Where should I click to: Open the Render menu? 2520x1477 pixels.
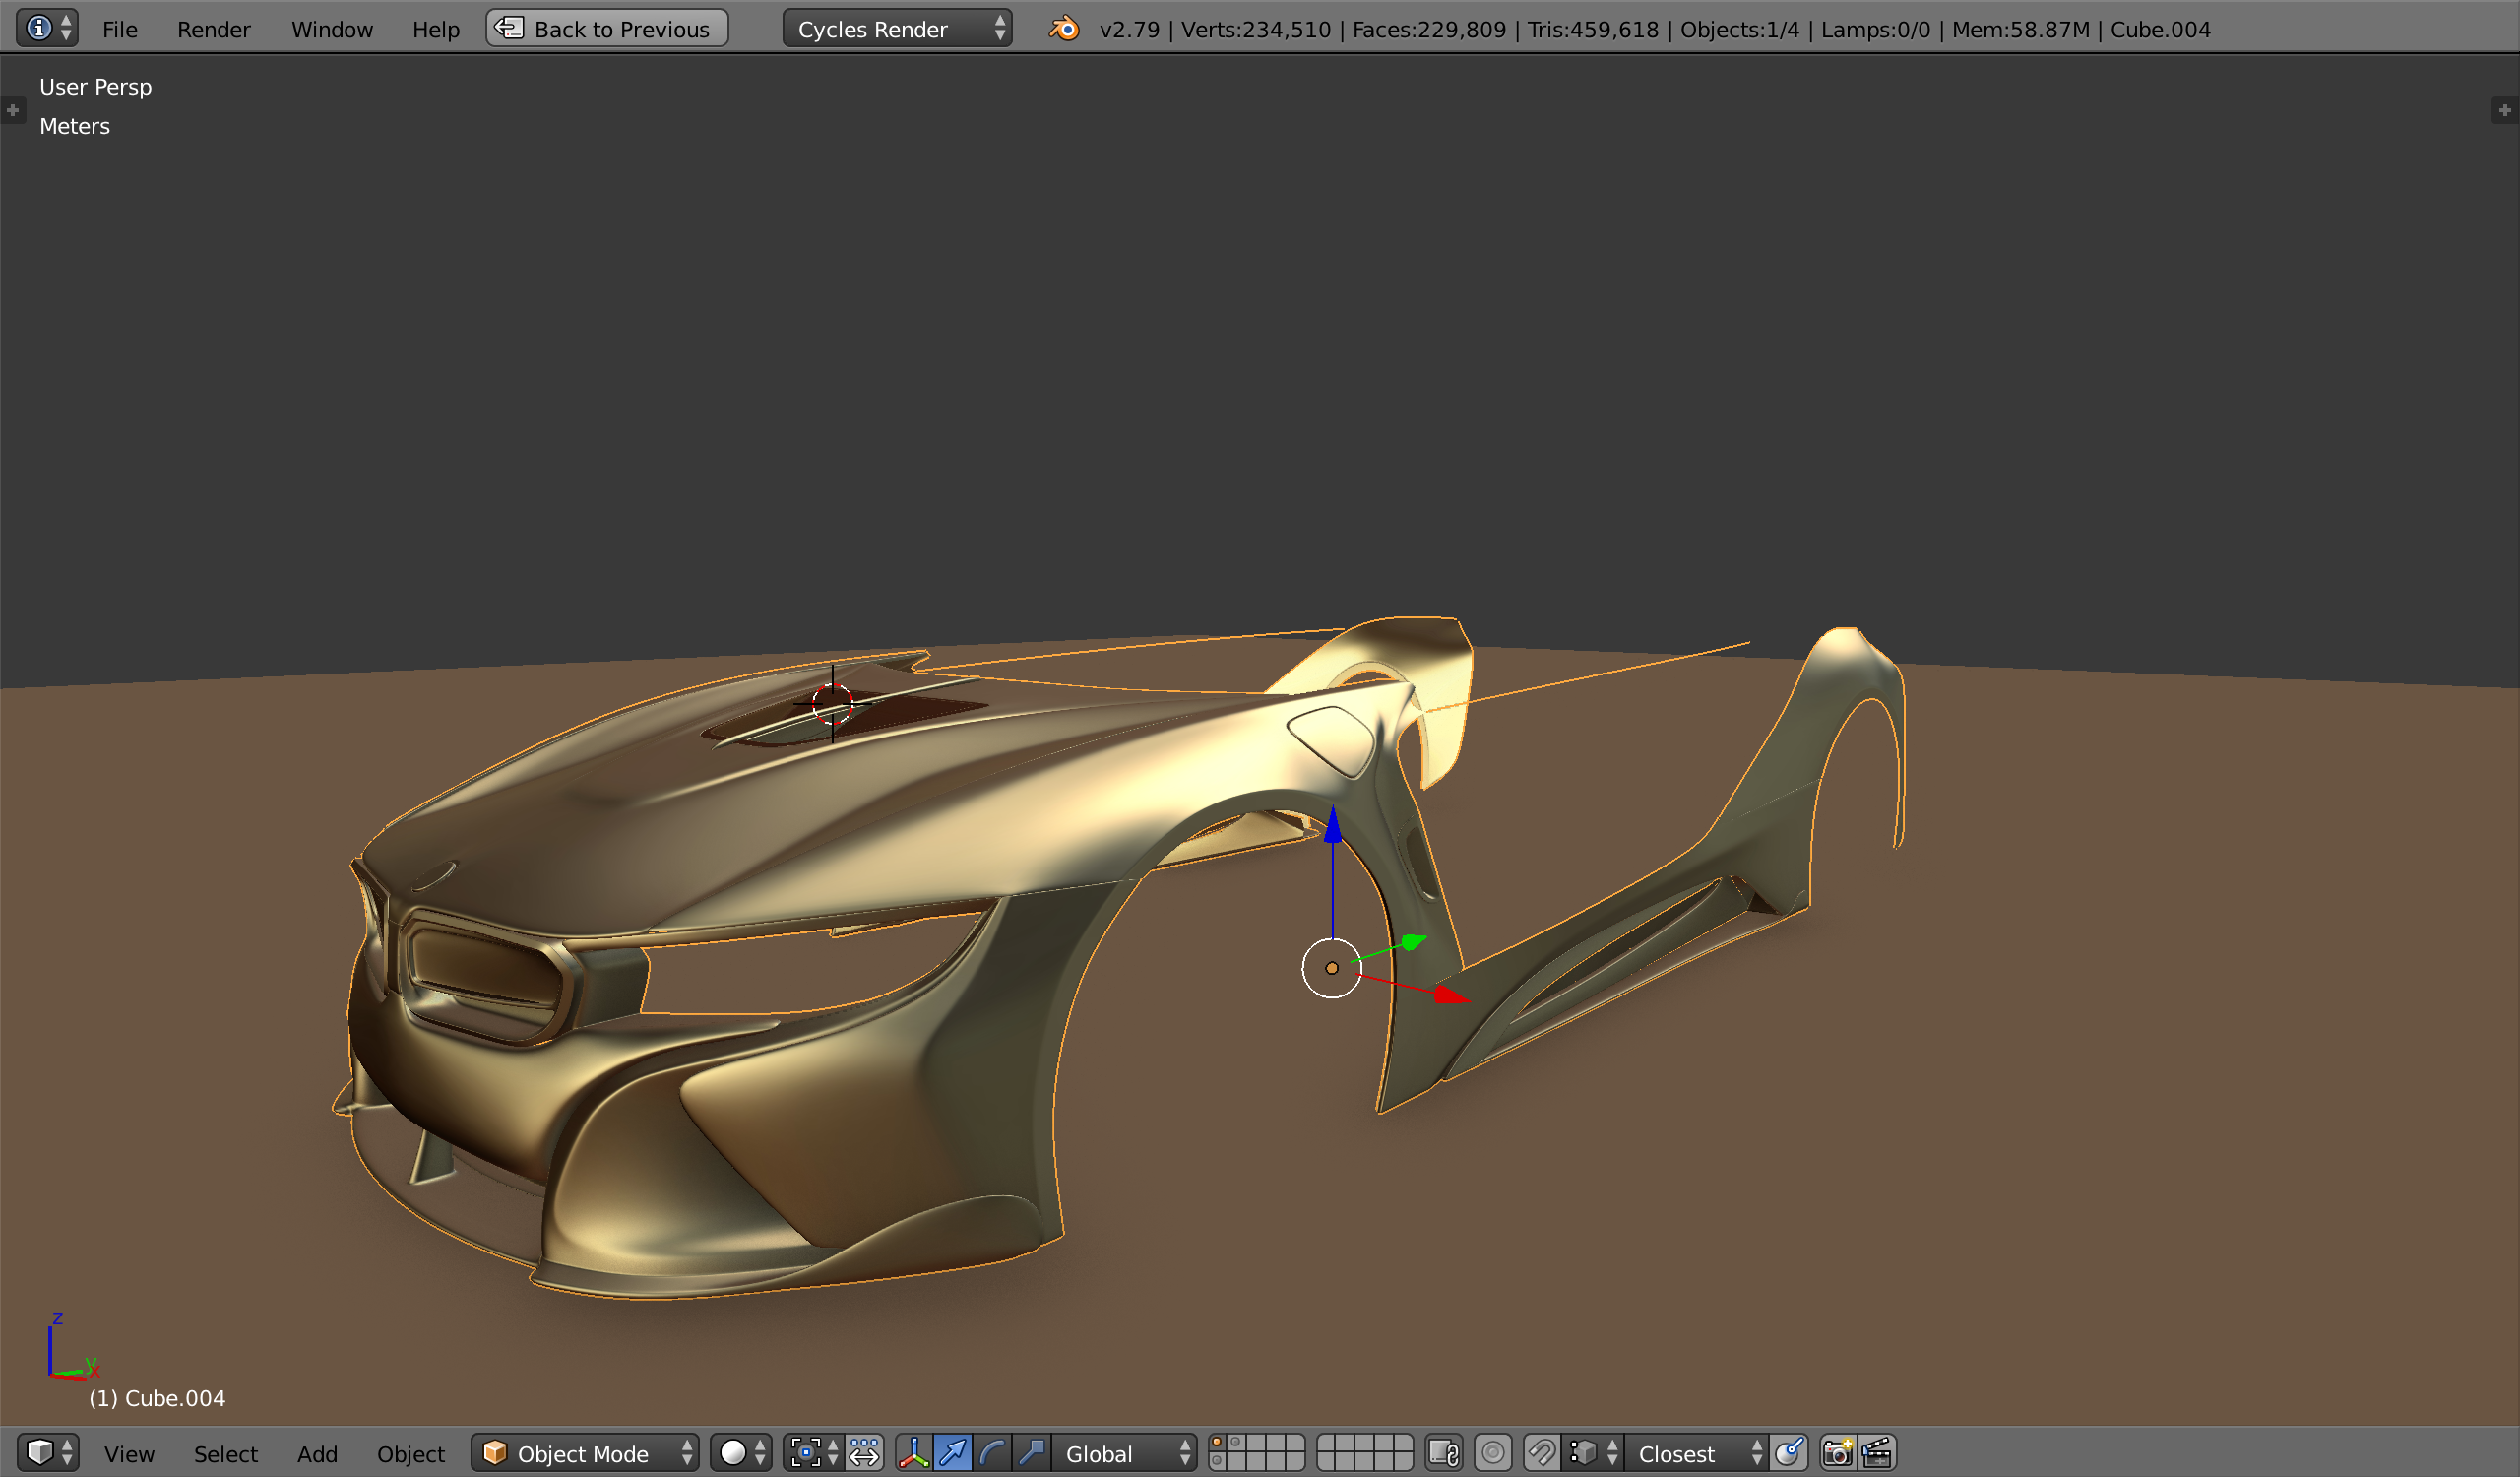point(213,29)
